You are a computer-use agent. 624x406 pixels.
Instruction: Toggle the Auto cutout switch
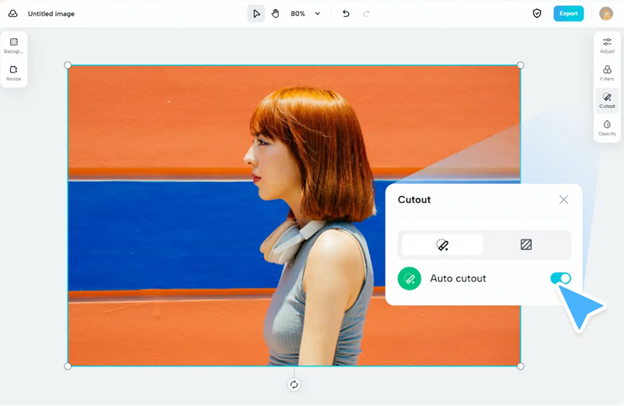click(x=561, y=278)
